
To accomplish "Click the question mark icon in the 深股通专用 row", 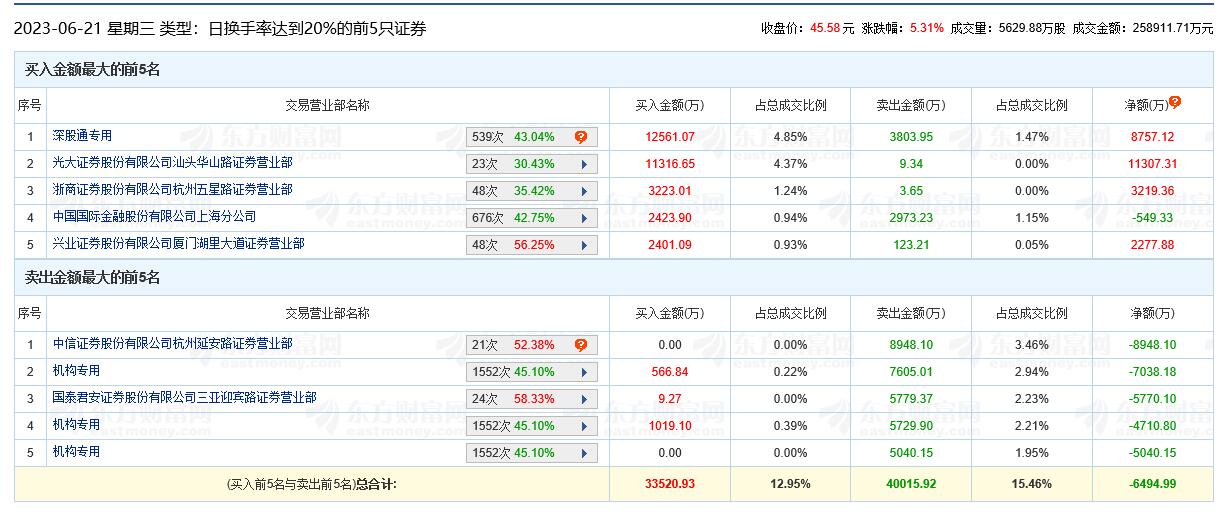I will tap(581, 137).
